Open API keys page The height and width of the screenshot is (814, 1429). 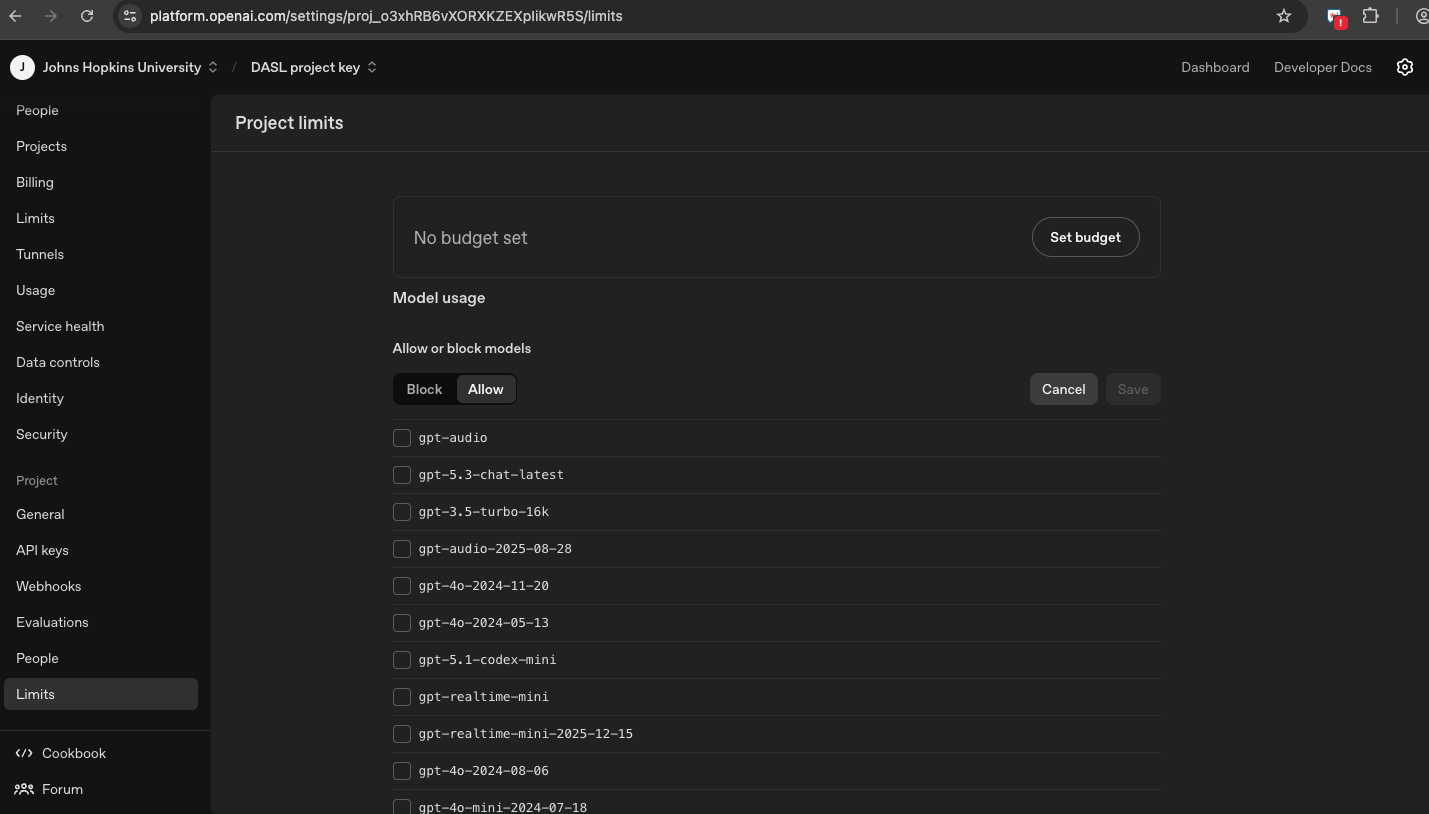[42, 550]
